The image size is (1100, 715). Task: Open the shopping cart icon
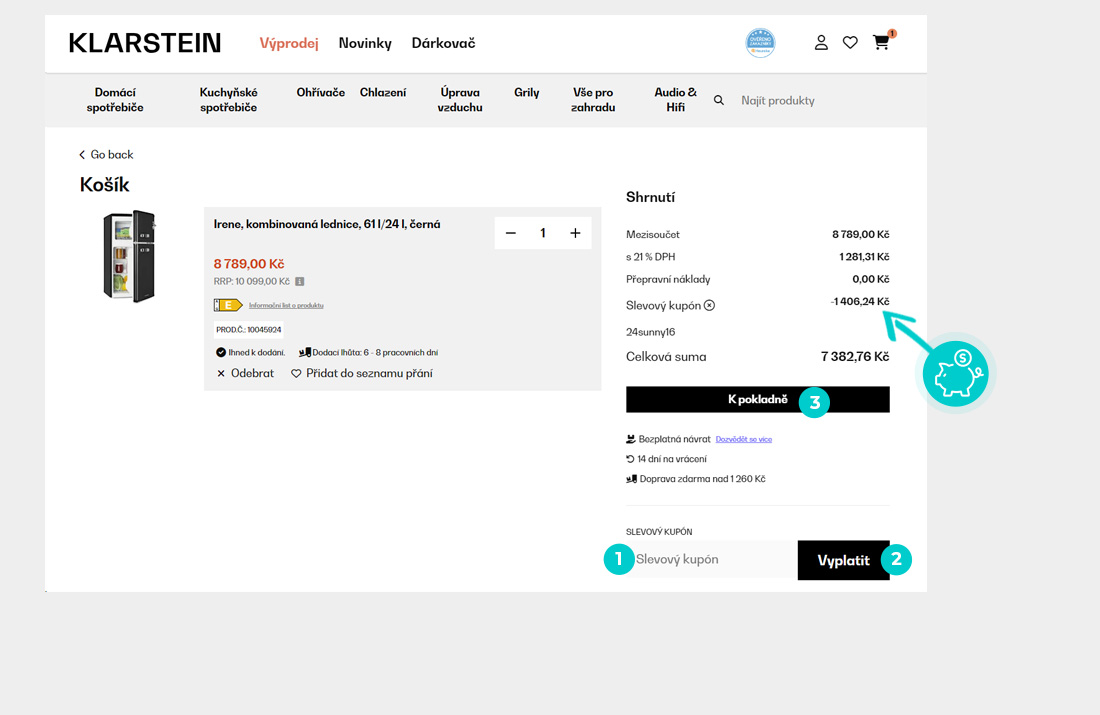(881, 43)
